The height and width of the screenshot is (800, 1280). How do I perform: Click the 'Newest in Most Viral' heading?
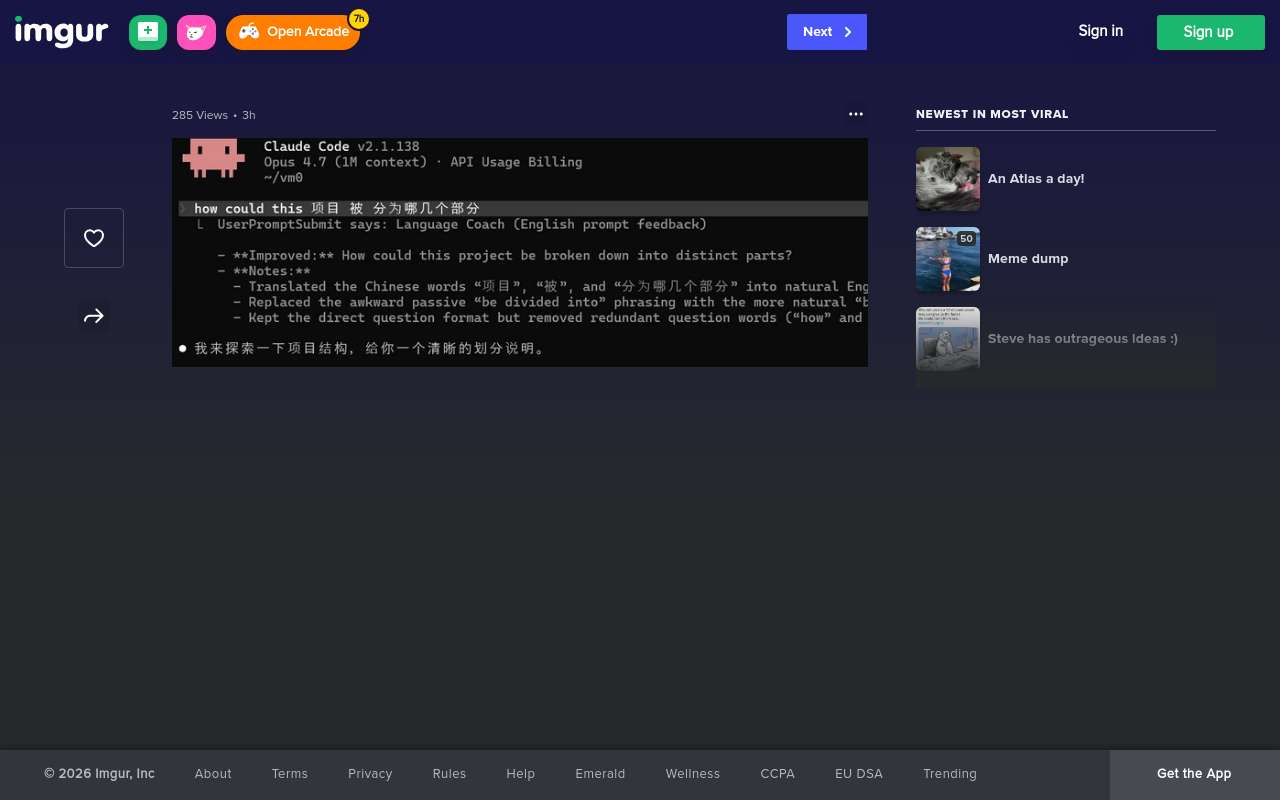992,114
